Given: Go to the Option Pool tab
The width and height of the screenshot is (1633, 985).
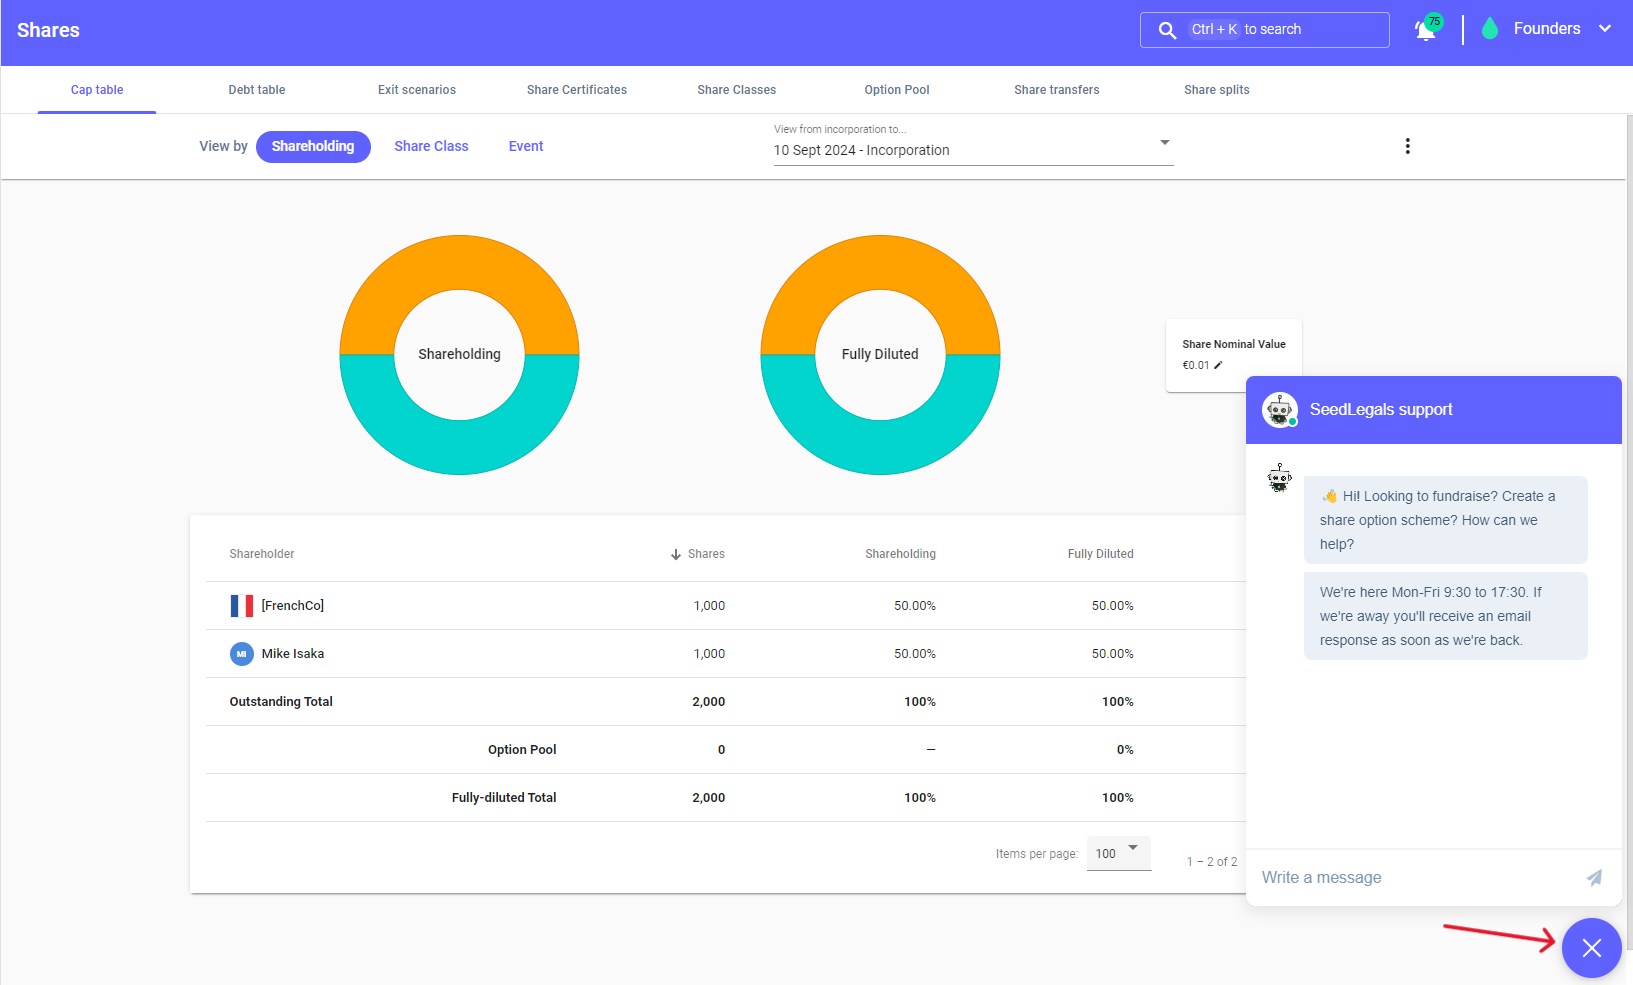Looking at the screenshot, I should coord(897,90).
